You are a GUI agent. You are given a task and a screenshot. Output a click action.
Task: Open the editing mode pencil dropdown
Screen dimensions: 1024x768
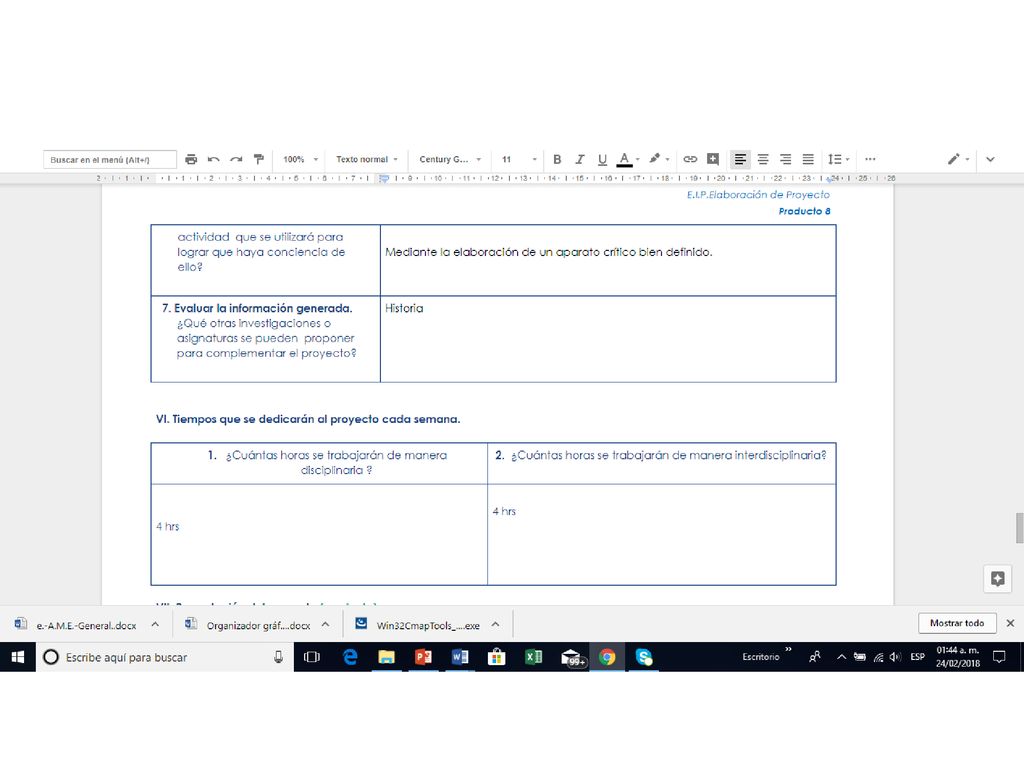tap(958, 159)
